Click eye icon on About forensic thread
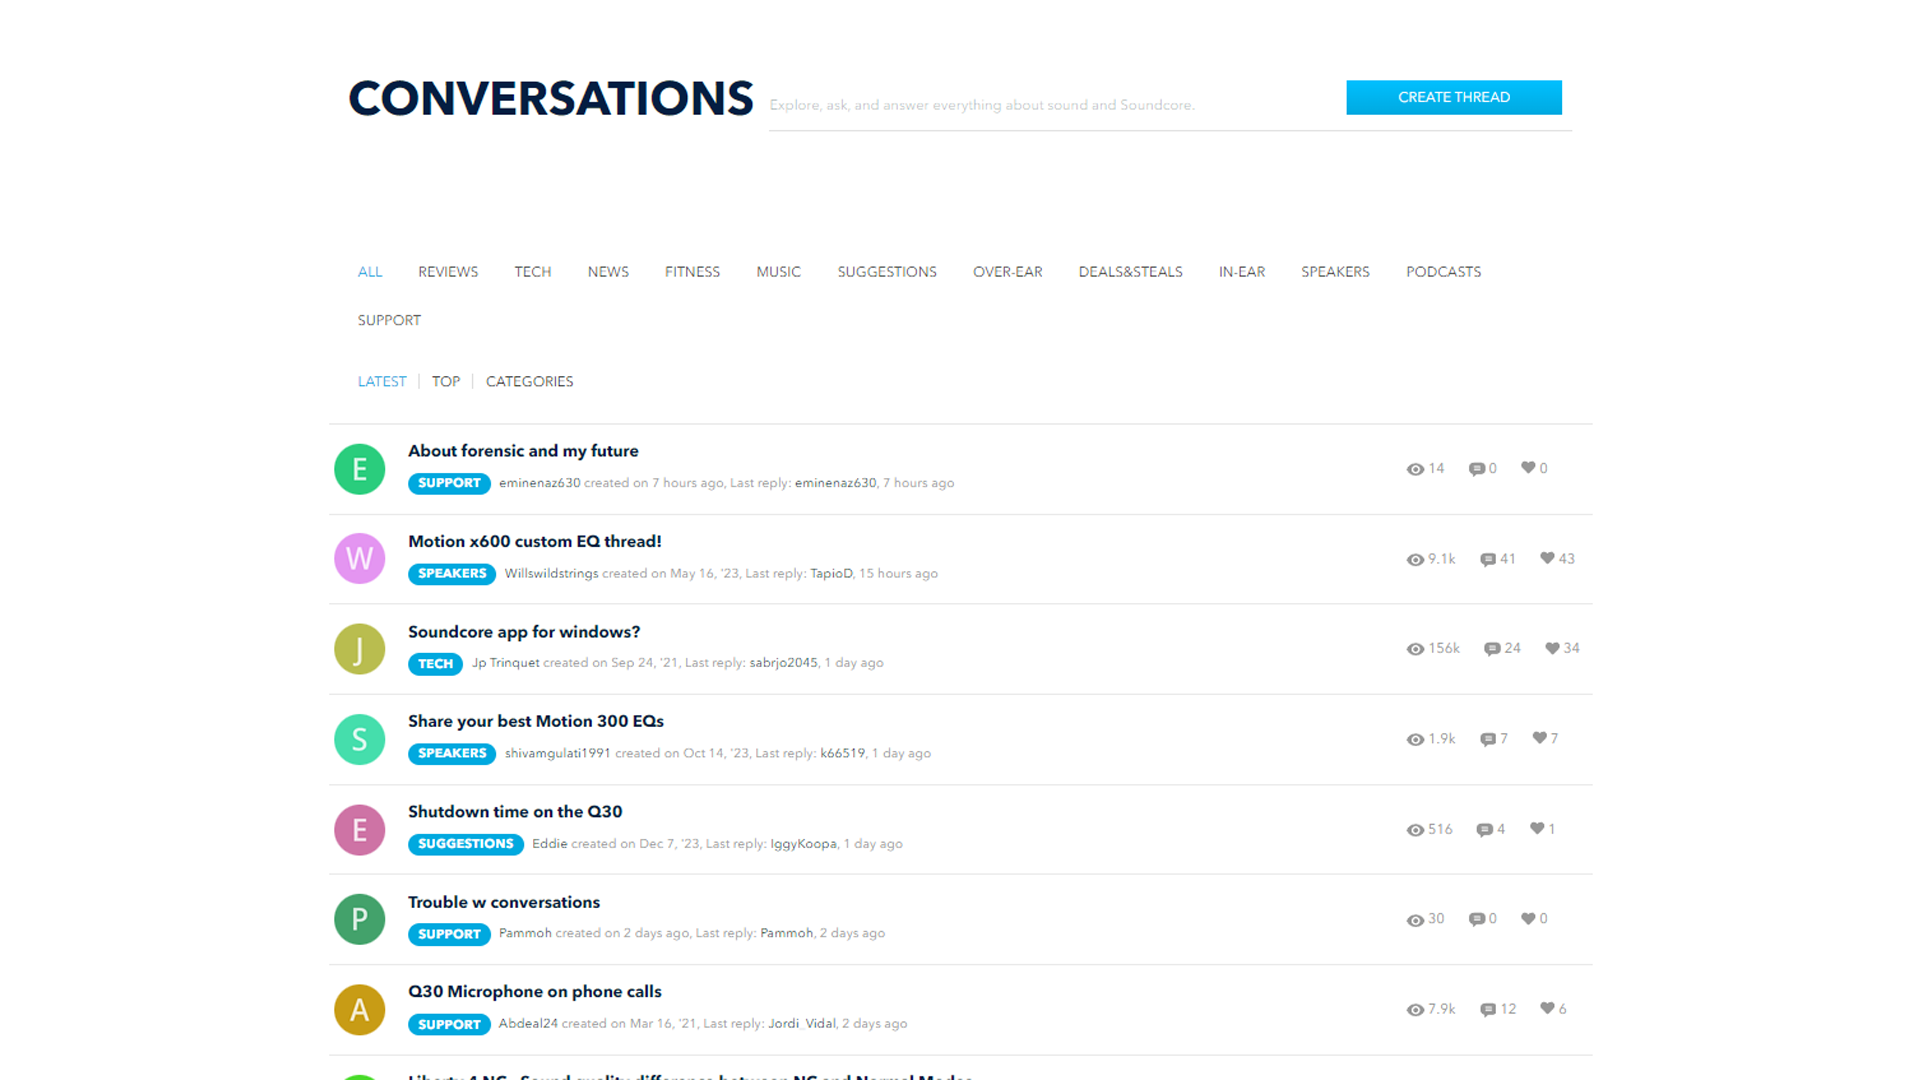Image resolution: width=1920 pixels, height=1080 pixels. 1415,469
